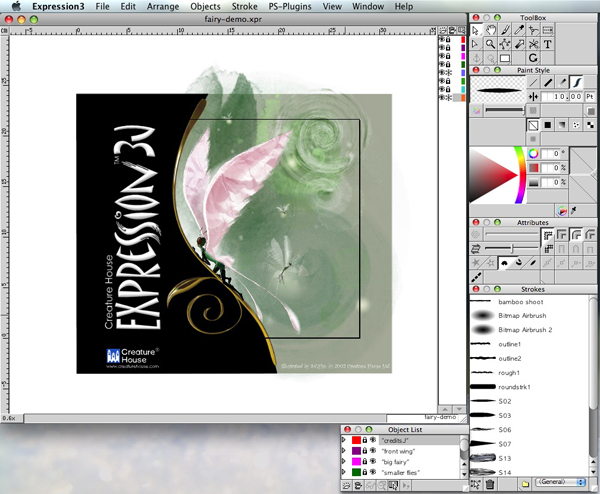The width and height of the screenshot is (600, 494).
Task: Open the Apple menu
Action: [16, 6]
